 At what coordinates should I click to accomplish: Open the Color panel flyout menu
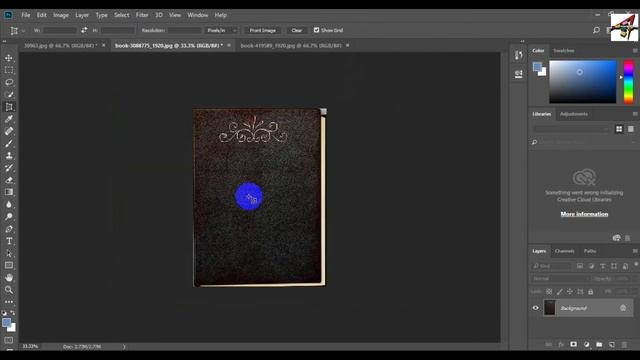(x=635, y=51)
